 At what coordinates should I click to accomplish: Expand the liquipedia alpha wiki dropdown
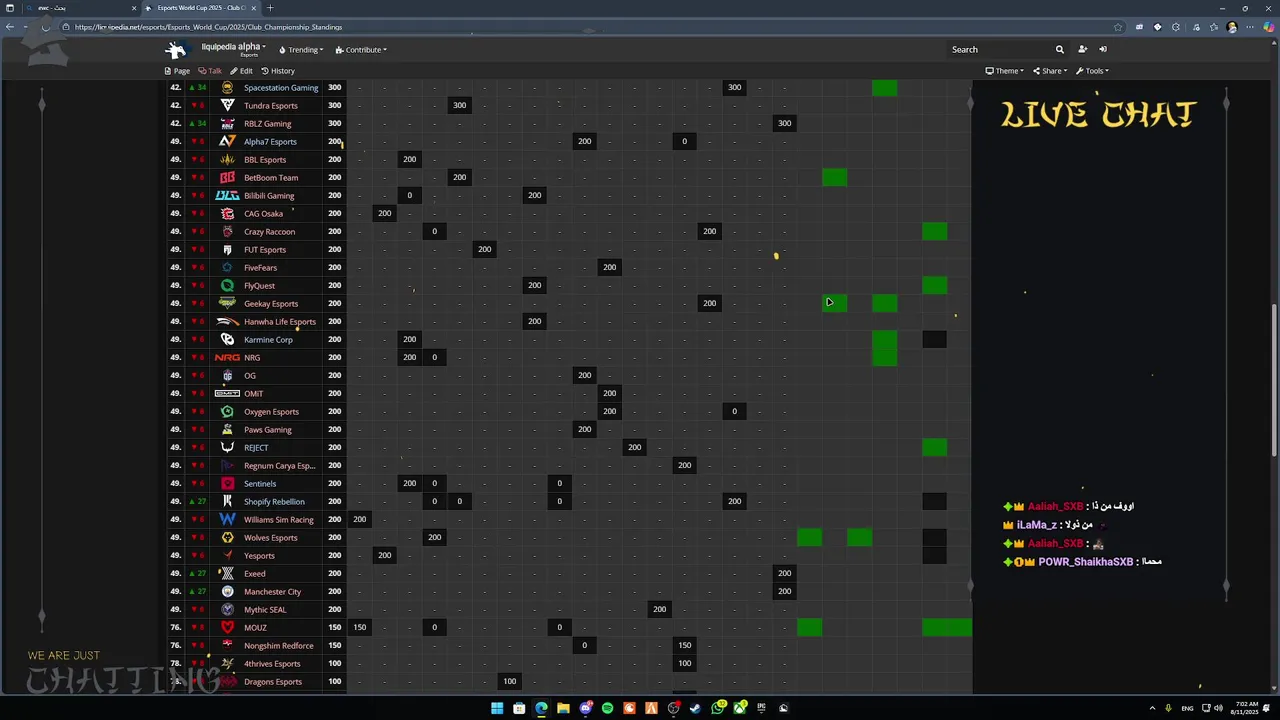click(x=233, y=47)
